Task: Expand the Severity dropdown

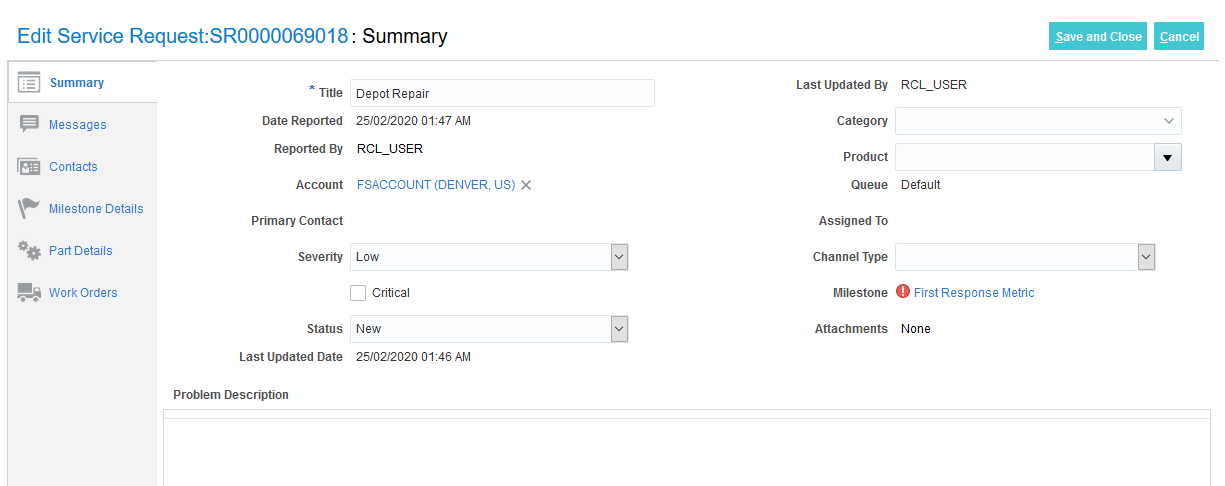Action: [x=619, y=257]
